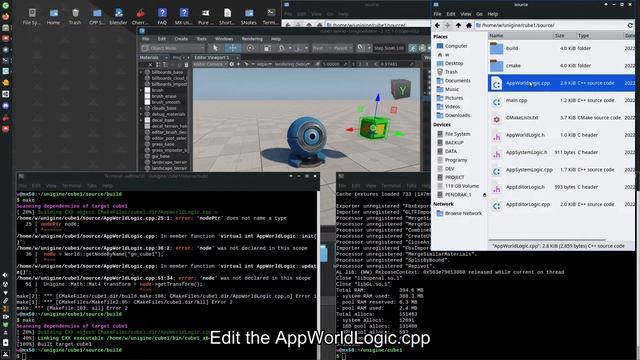The image size is (640, 360).
Task: Open the Pivot dropdown in the editor toolbar
Action: 321,48
